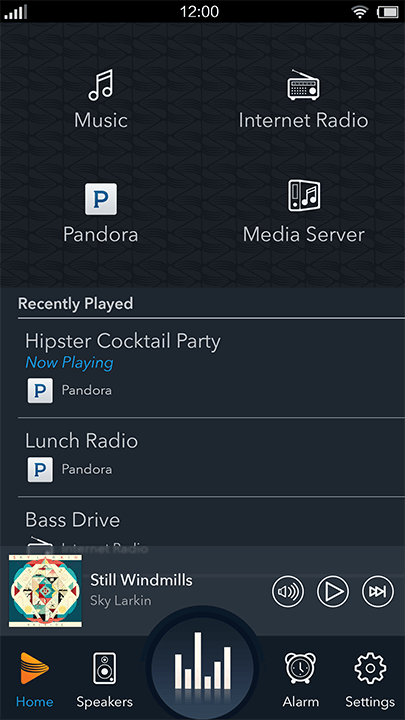Open the Media Server icon
Image resolution: width=405 pixels, height=720 pixels.
coord(304,196)
